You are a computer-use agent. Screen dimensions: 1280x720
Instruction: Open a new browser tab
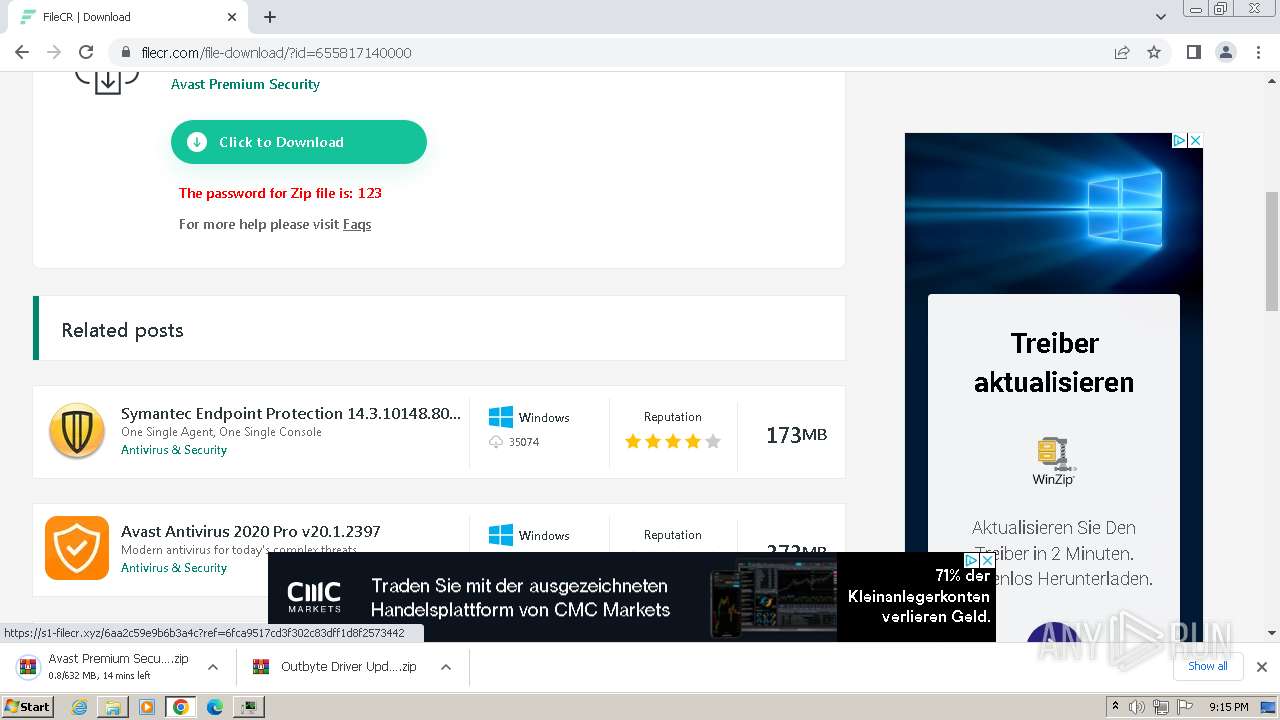pos(270,17)
